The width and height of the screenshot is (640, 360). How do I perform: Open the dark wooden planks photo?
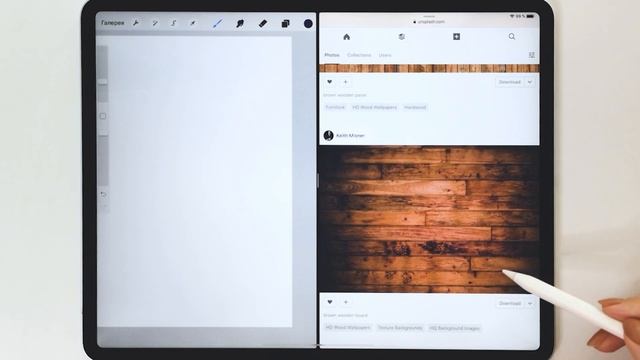pyautogui.click(x=429, y=219)
